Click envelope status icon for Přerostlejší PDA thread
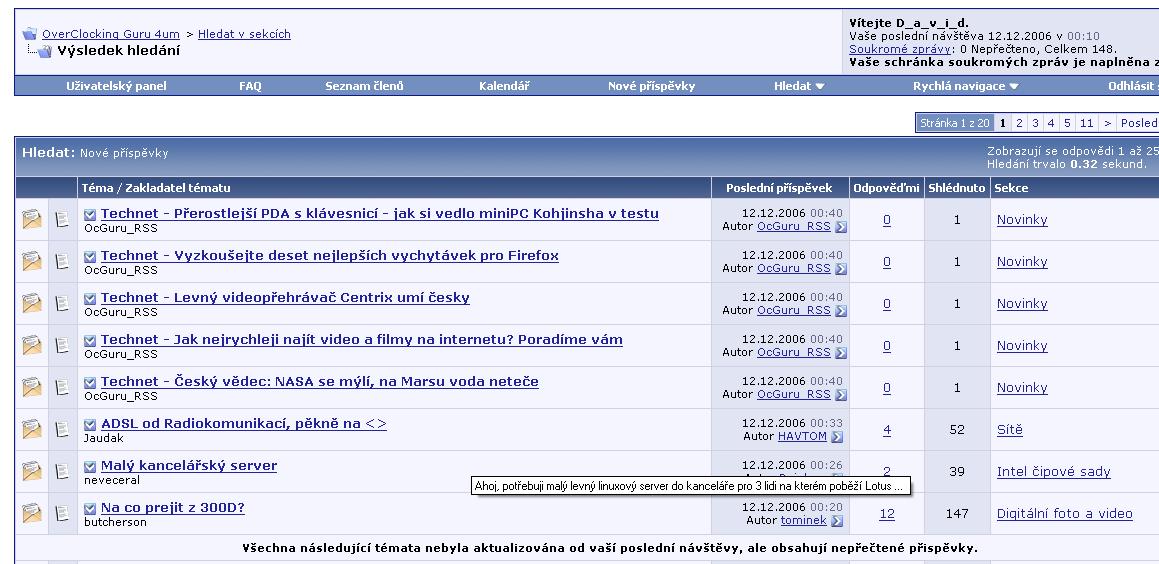 (x=32, y=220)
